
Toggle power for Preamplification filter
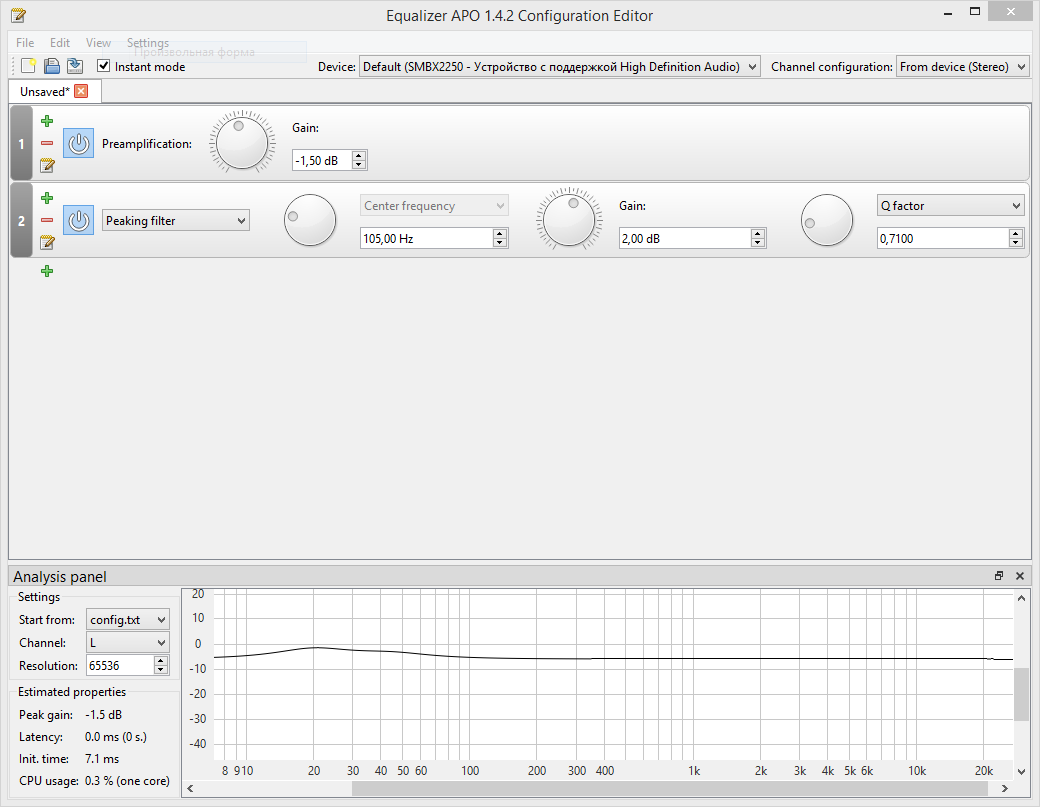coord(78,143)
